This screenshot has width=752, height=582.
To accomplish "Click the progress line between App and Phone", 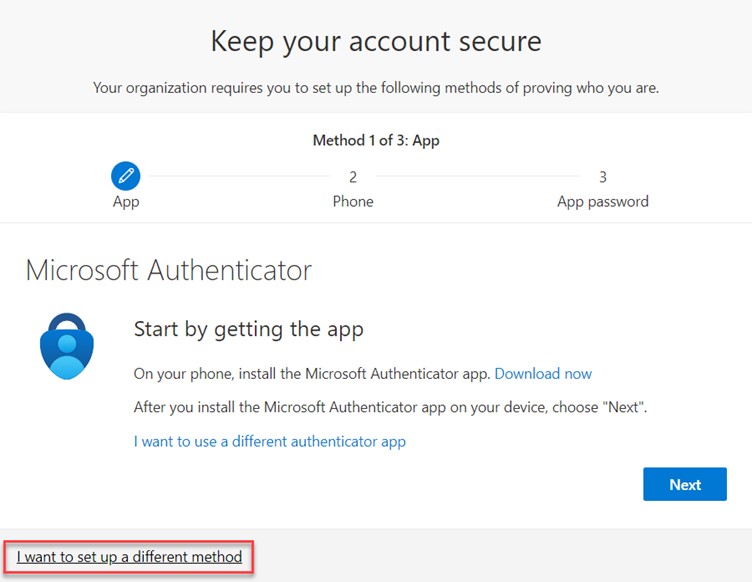I will coord(239,176).
